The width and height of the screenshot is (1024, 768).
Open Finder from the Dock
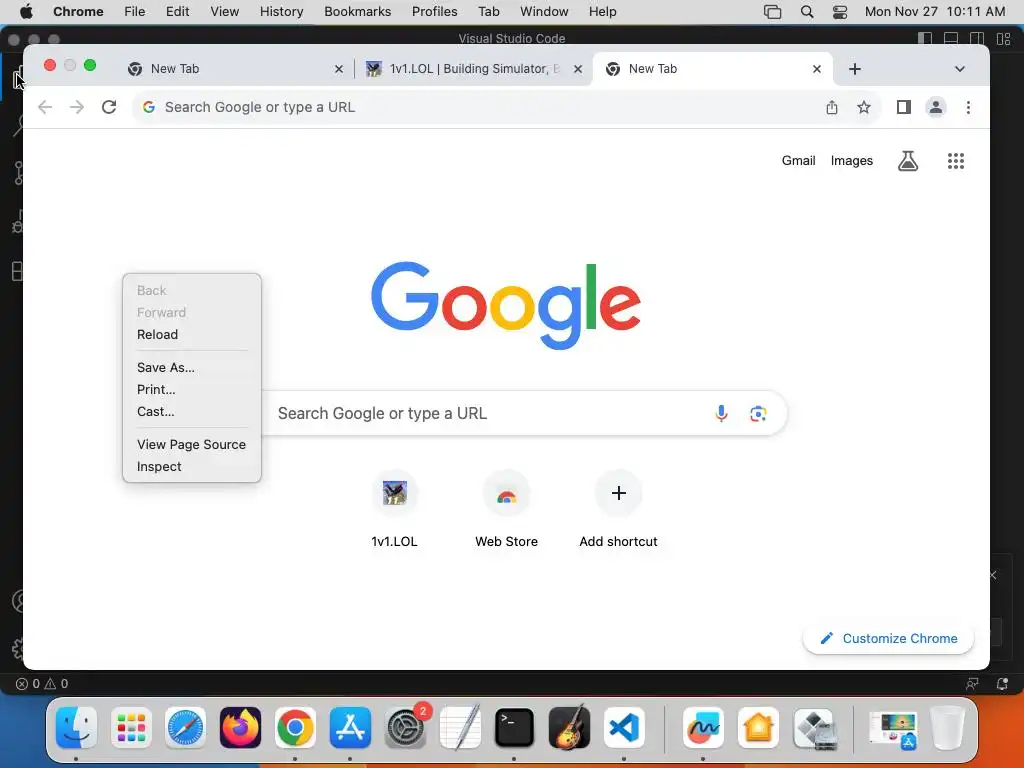pos(76,728)
